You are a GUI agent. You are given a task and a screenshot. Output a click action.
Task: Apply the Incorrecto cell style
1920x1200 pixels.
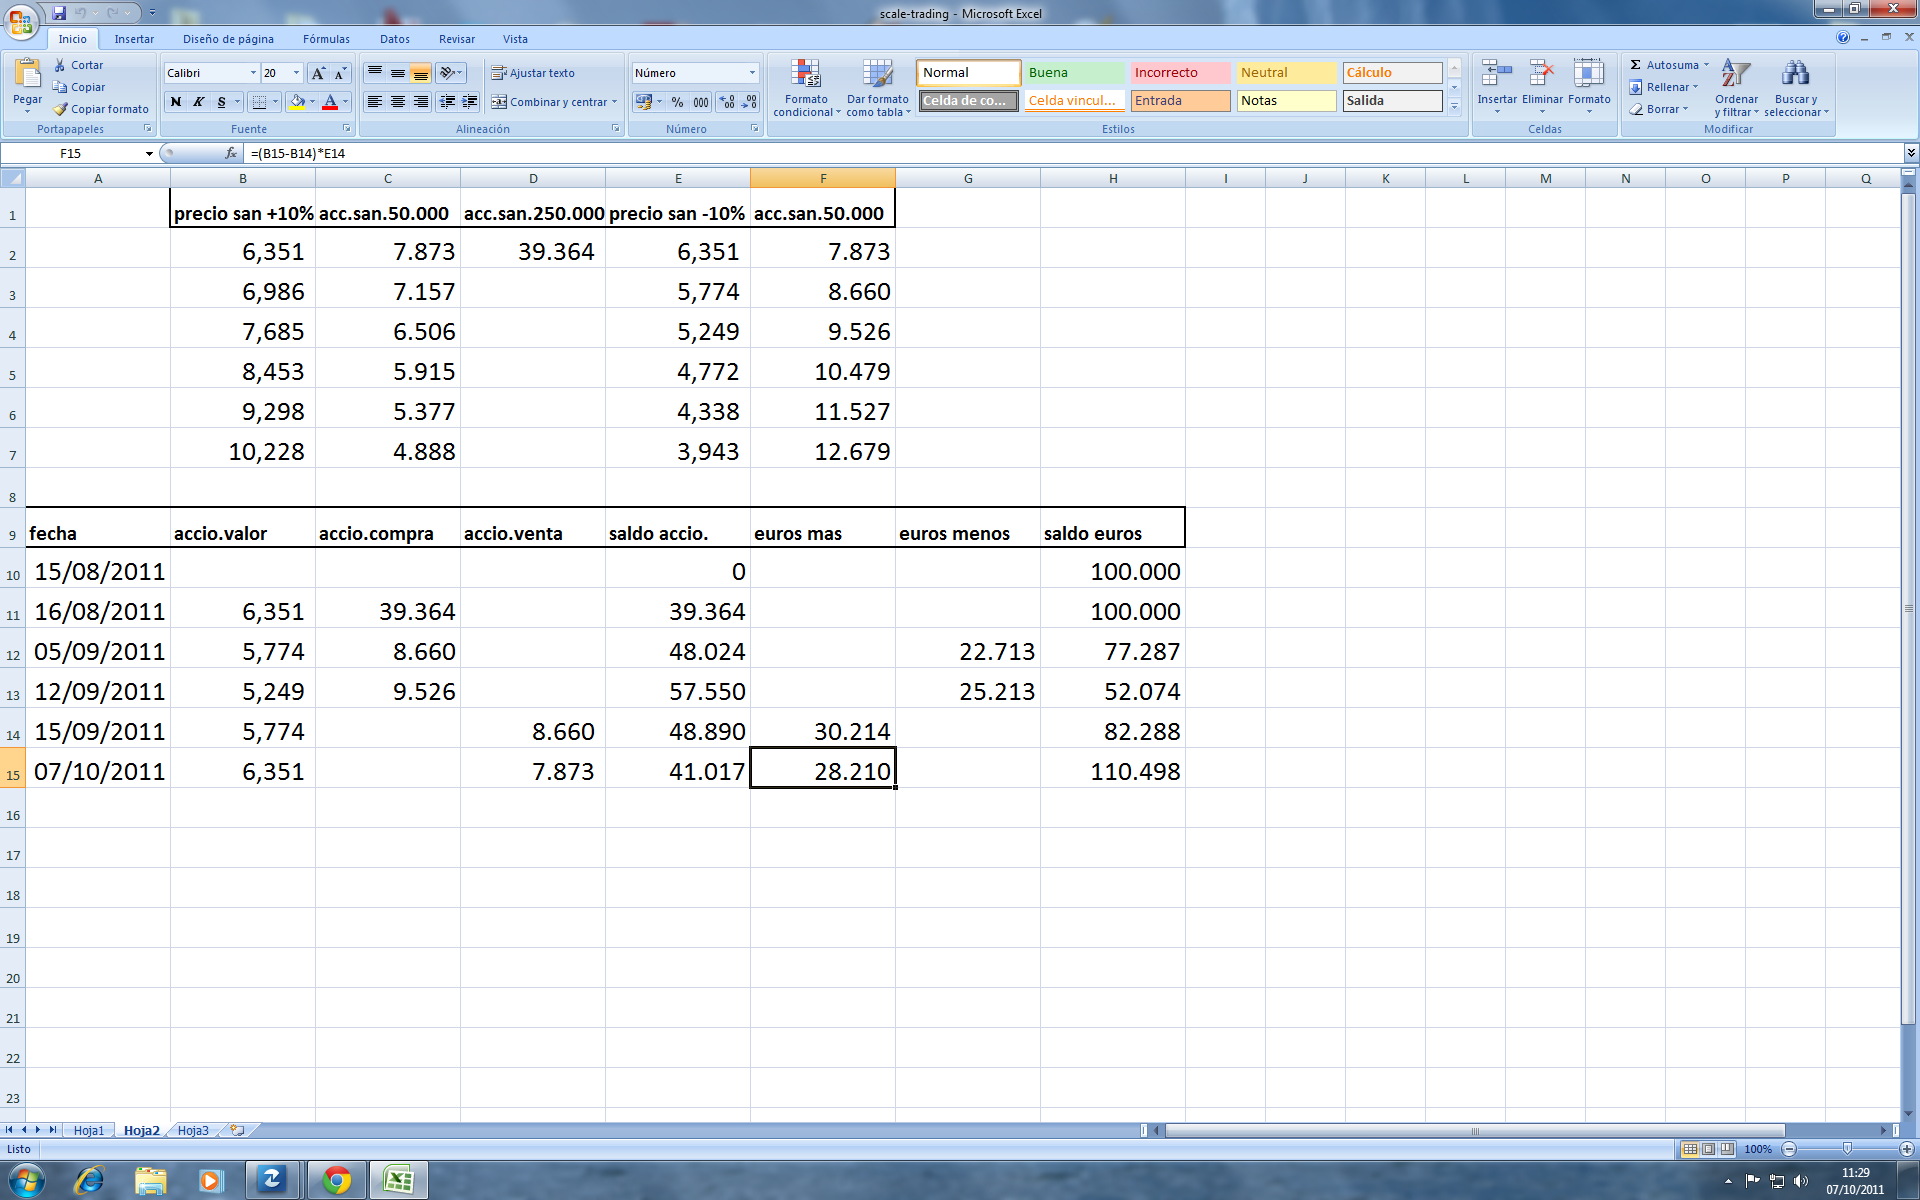(1179, 73)
